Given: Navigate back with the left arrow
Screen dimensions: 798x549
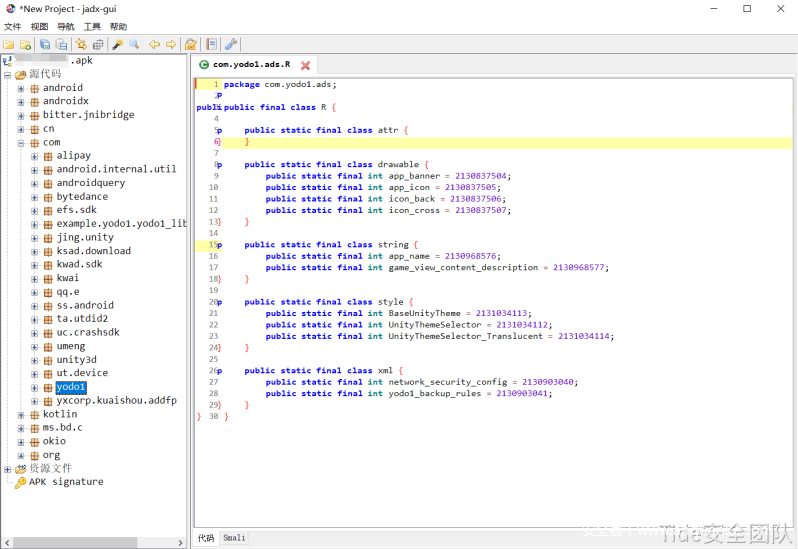Looking at the screenshot, I should click(154, 44).
